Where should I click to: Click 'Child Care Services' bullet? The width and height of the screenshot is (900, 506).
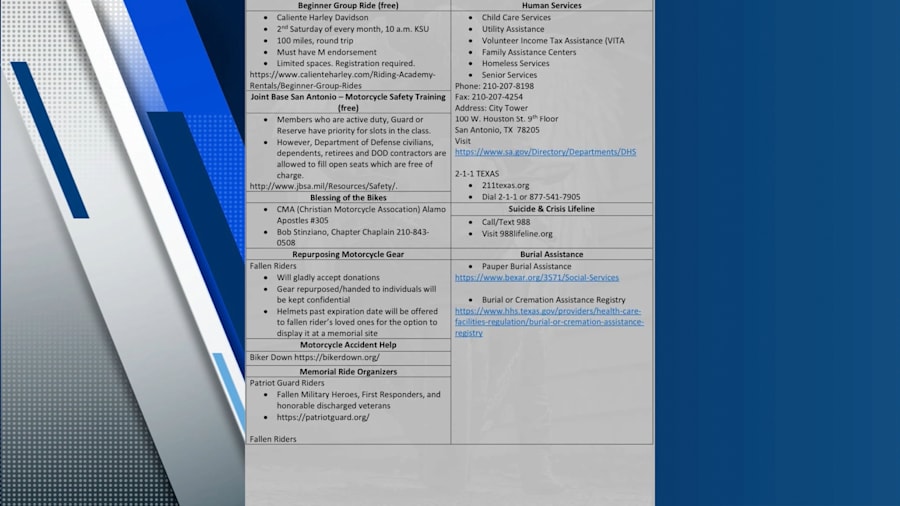tap(516, 18)
